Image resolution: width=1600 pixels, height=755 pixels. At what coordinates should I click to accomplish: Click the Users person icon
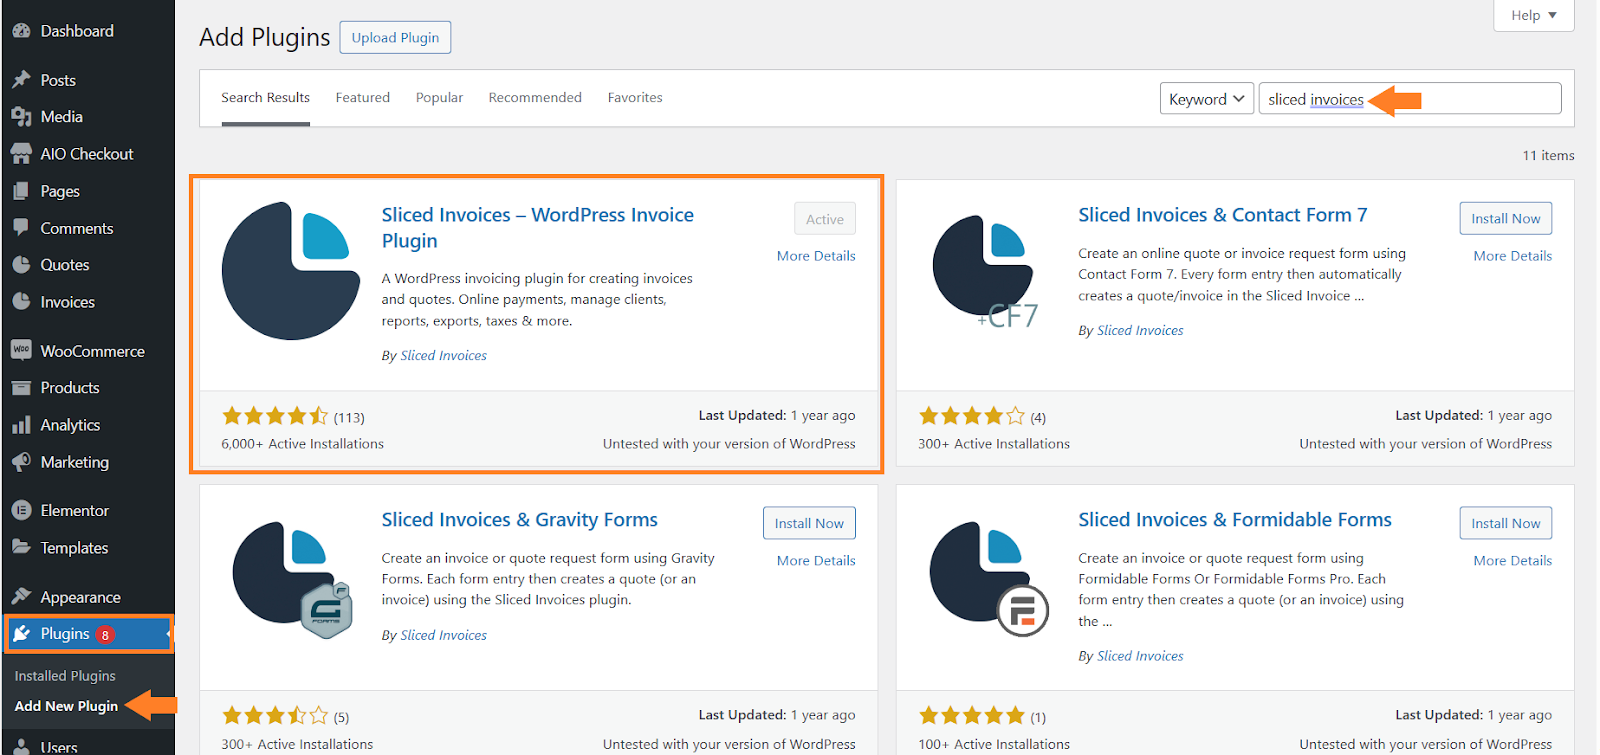click(x=21, y=746)
